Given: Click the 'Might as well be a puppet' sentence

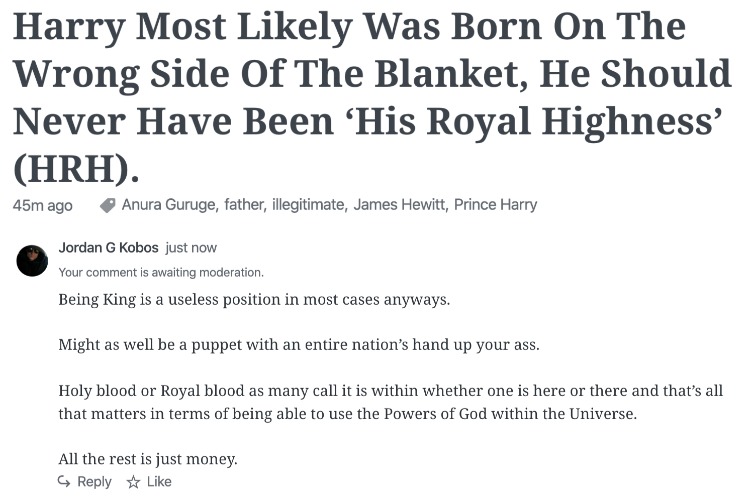Looking at the screenshot, I should tap(299, 345).
